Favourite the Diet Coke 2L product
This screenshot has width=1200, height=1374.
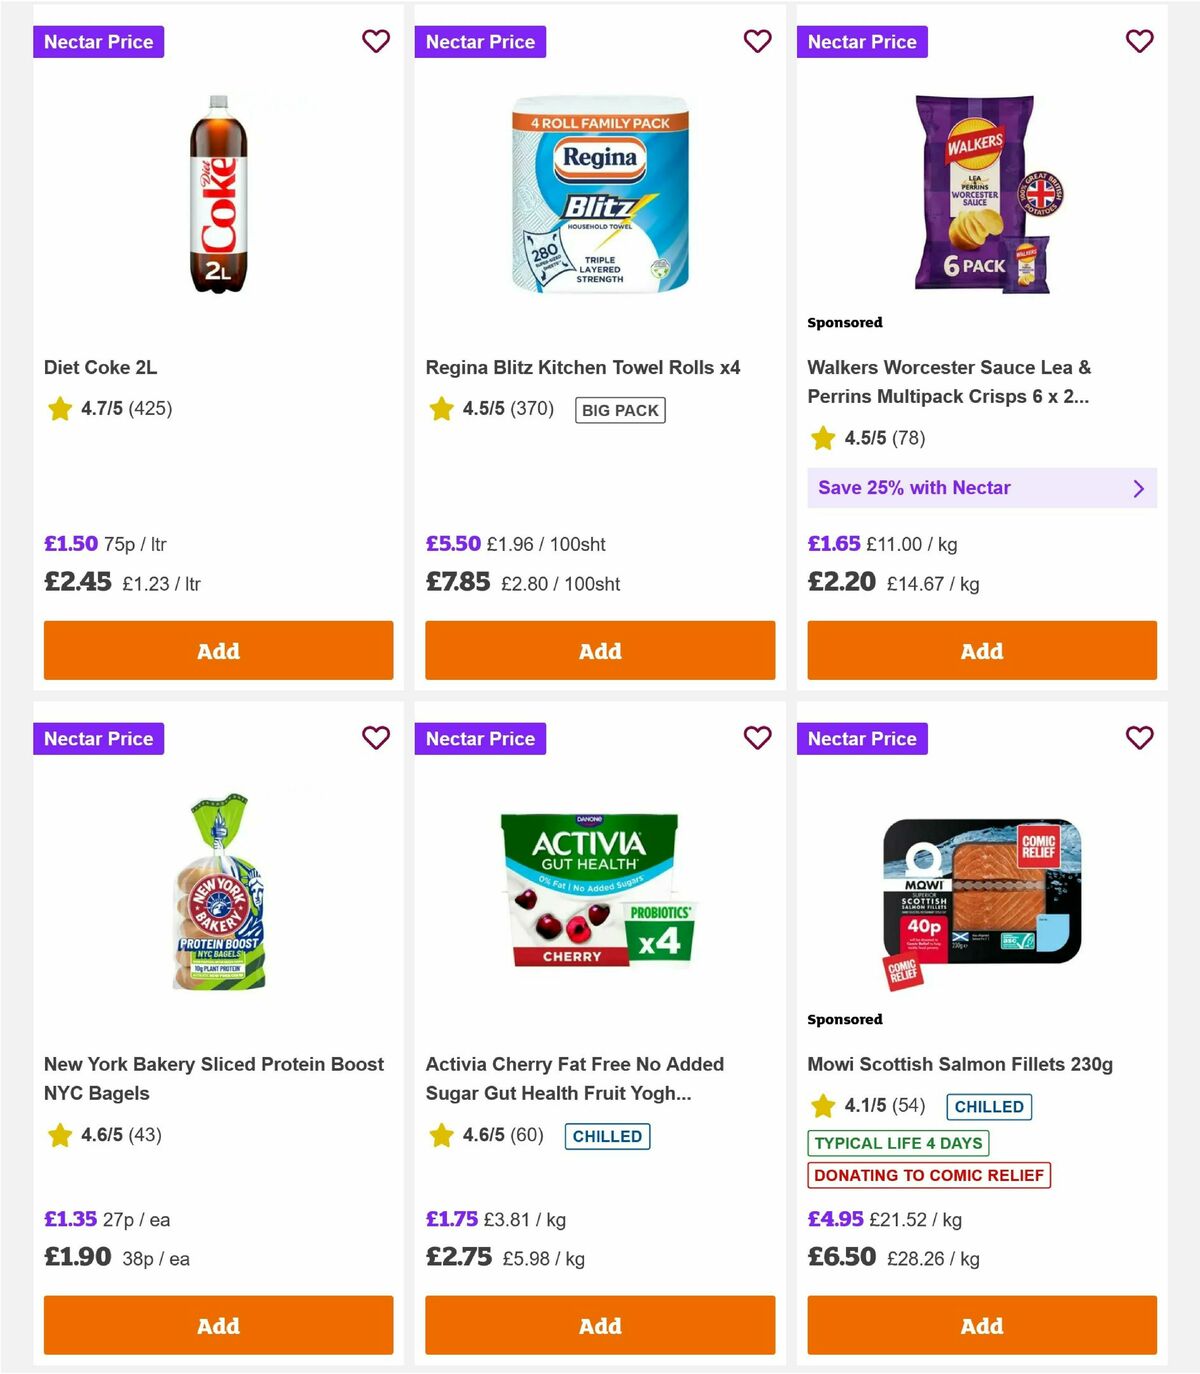(x=376, y=41)
